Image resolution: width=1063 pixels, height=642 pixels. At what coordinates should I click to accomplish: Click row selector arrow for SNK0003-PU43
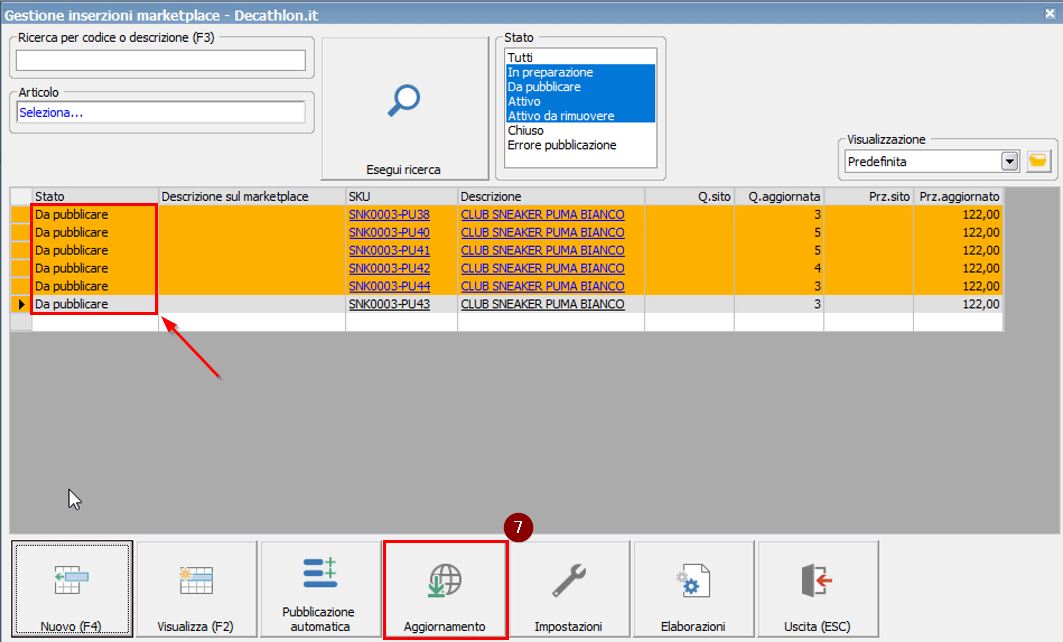pyautogui.click(x=21, y=304)
